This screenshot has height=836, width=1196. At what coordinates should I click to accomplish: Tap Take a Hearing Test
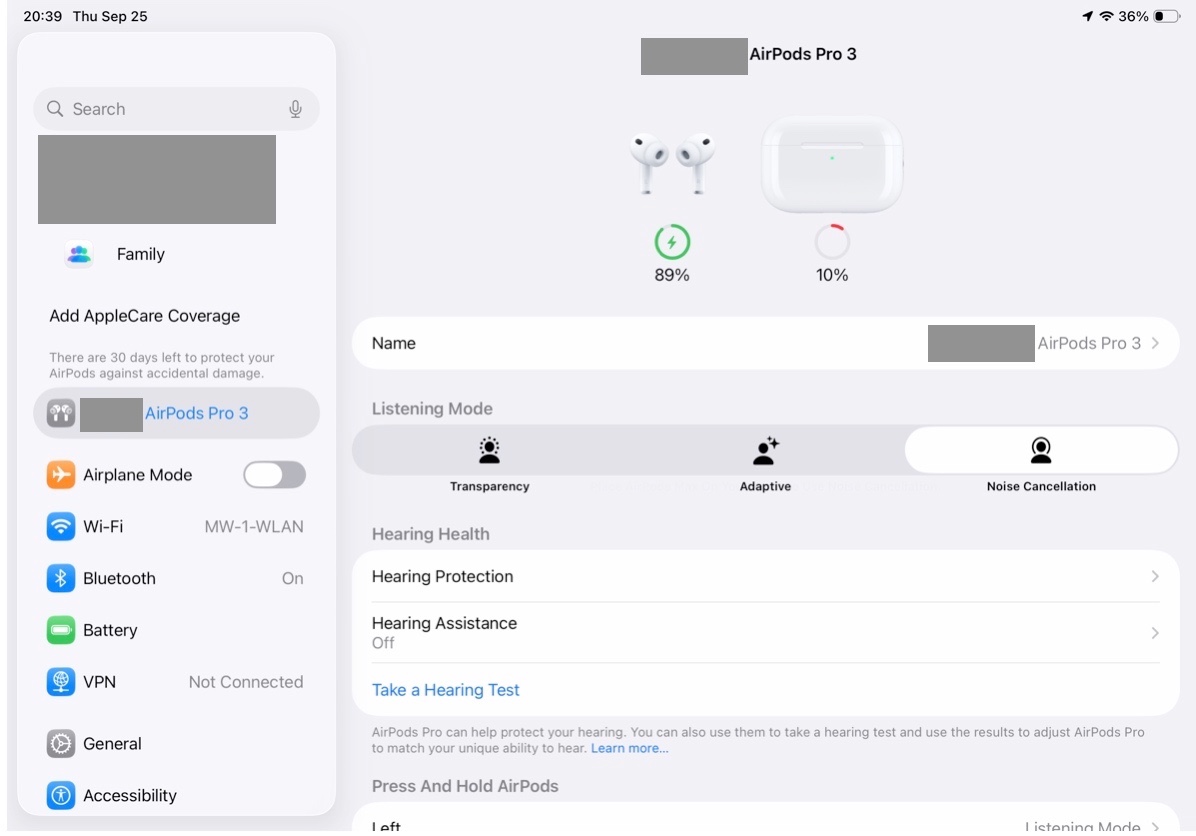[x=445, y=690]
